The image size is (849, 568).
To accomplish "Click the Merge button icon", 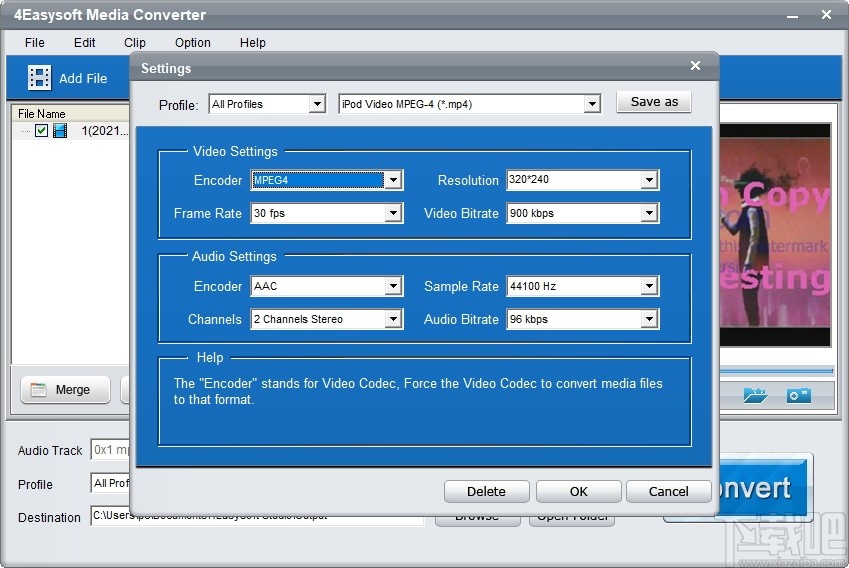I will (38, 390).
